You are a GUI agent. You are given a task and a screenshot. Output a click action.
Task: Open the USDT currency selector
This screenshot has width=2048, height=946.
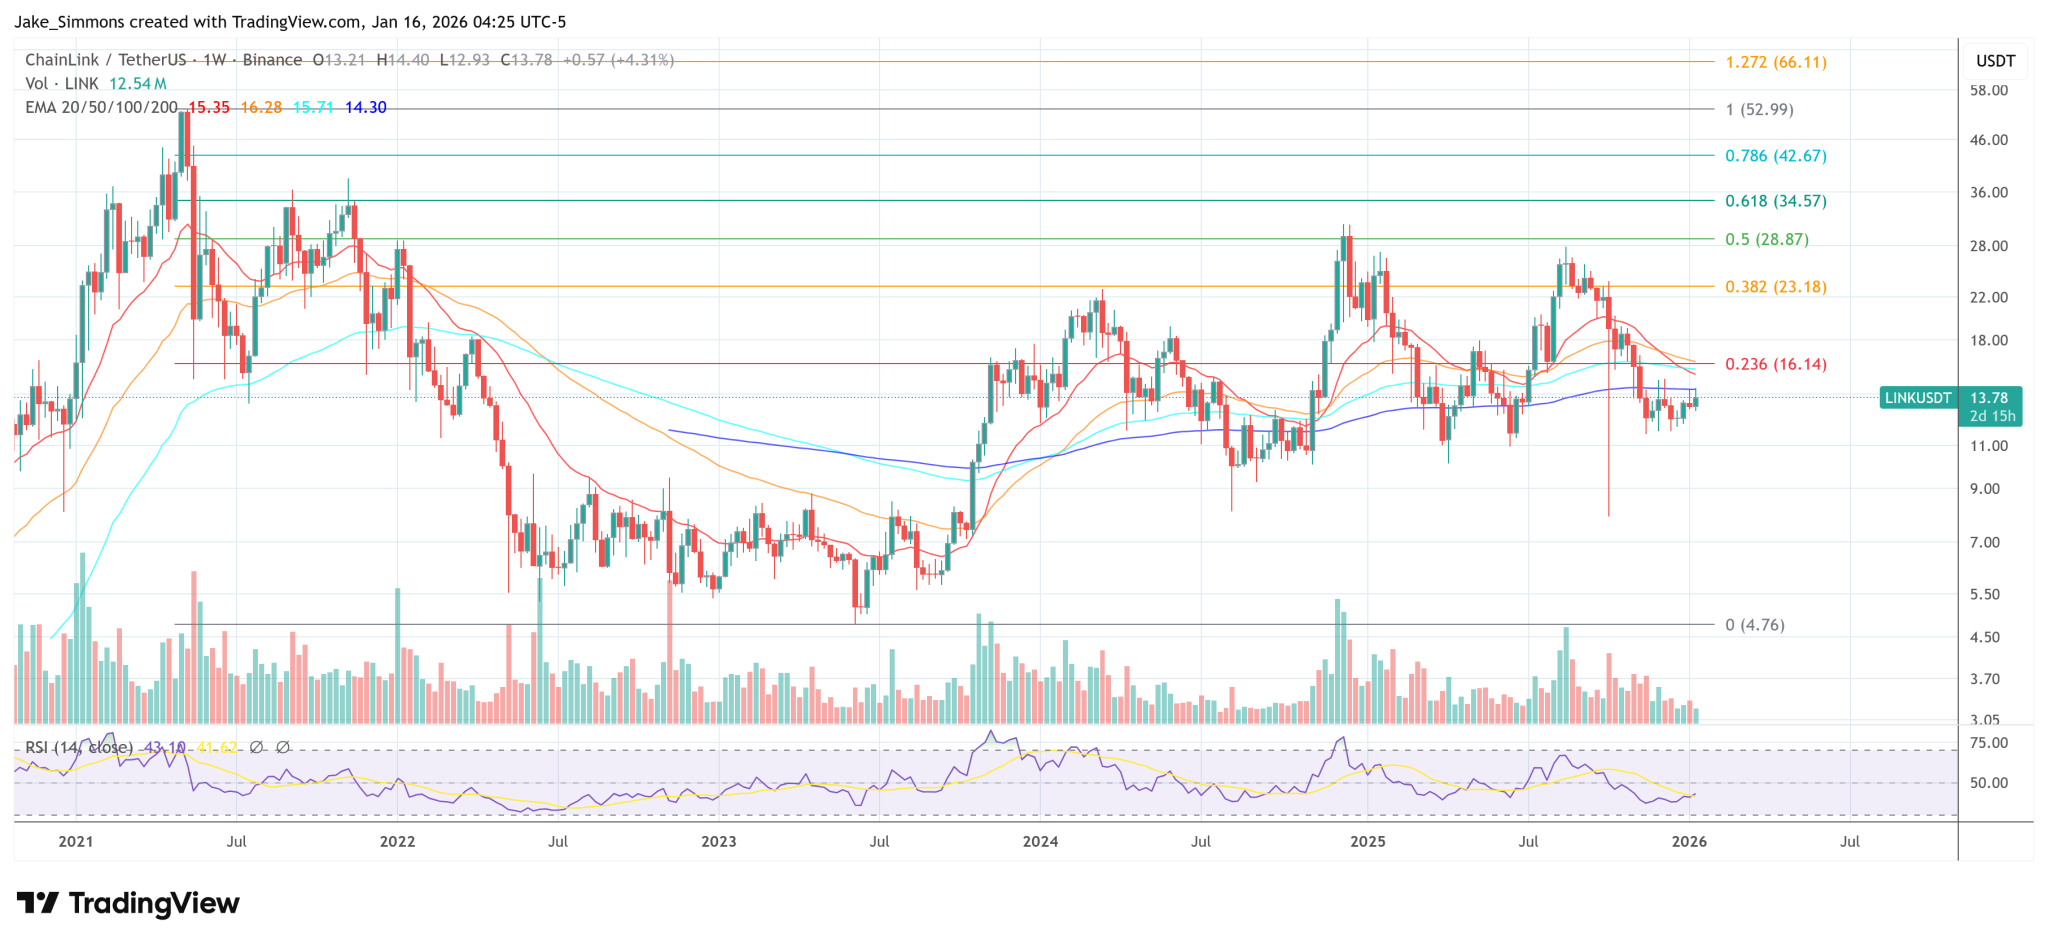[1995, 61]
